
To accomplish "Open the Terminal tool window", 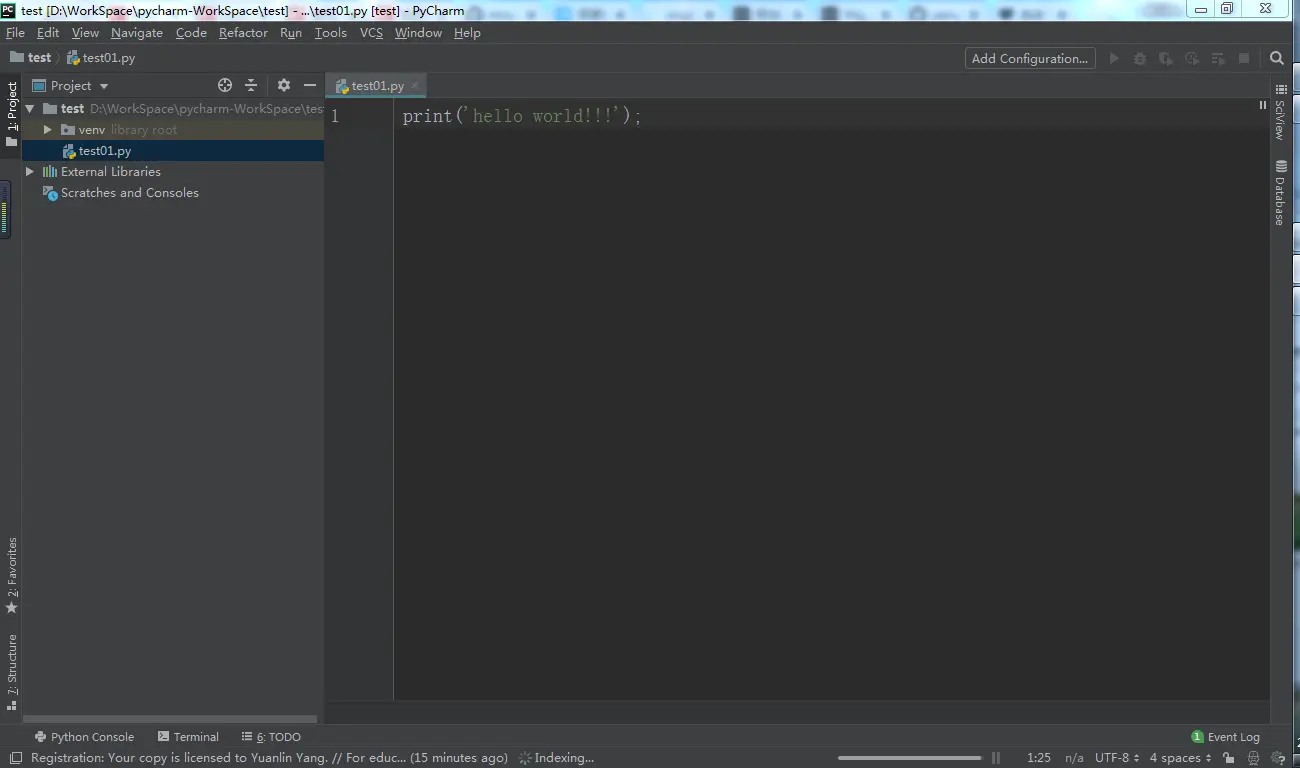I will click(188, 737).
